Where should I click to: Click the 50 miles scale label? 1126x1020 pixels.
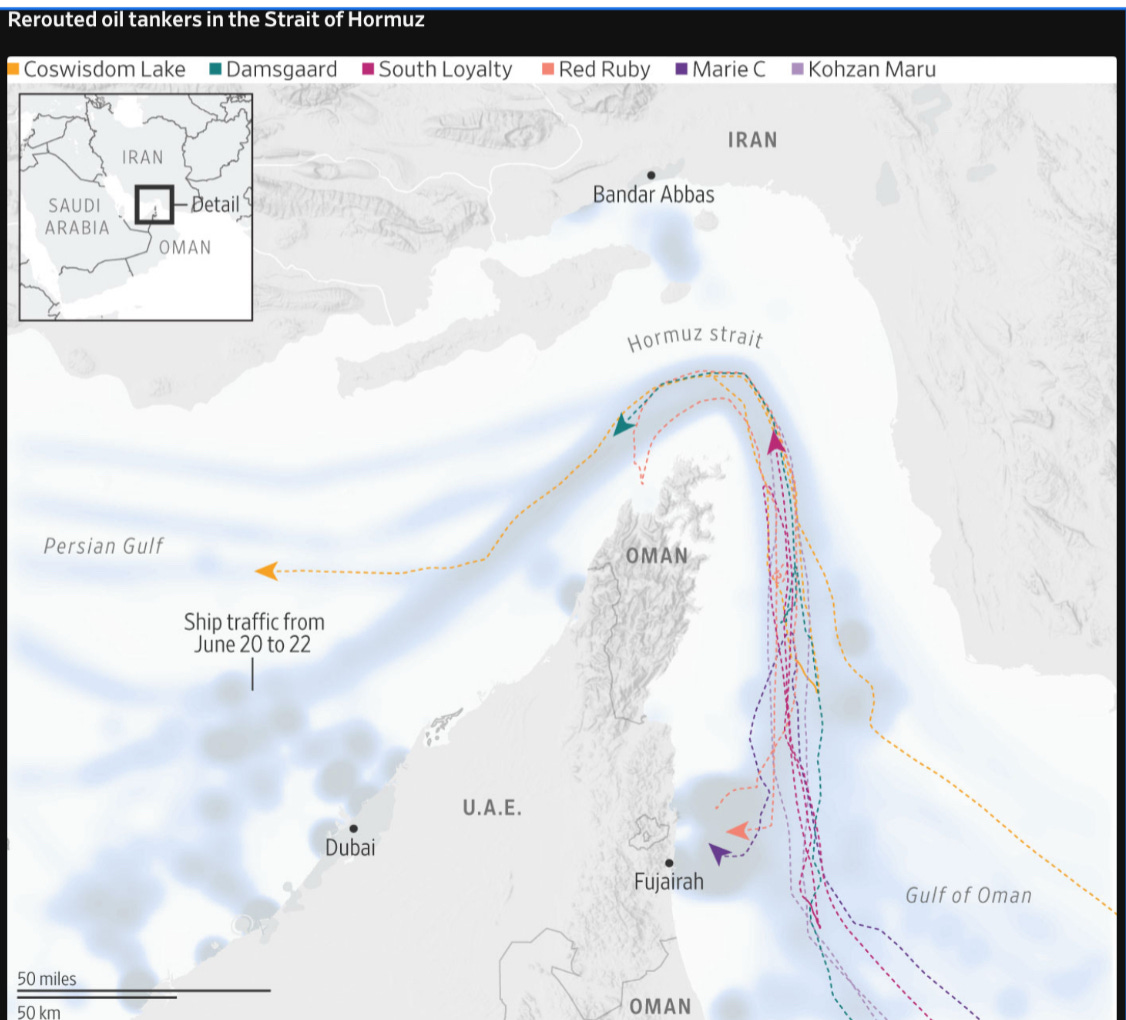pos(47,979)
